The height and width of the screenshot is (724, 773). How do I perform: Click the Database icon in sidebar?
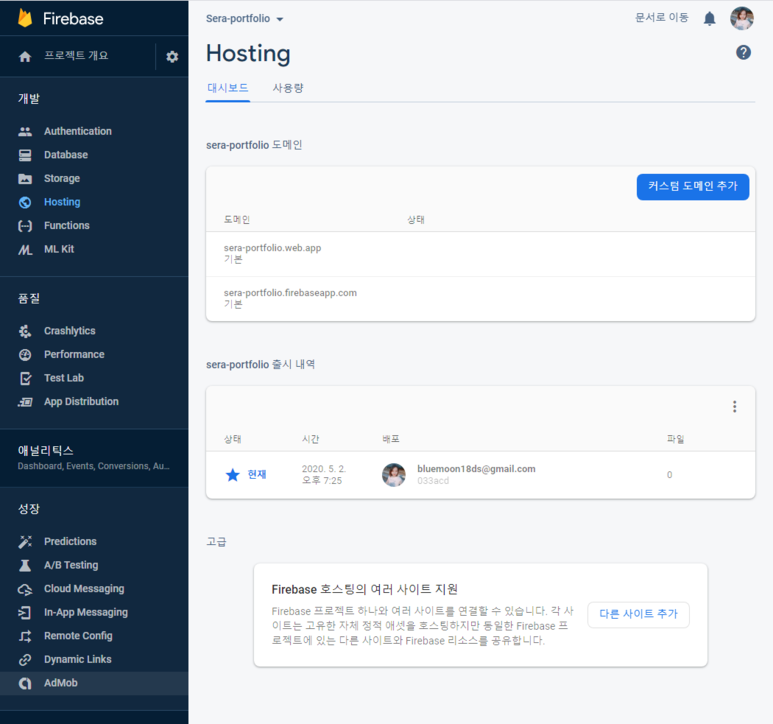[25, 155]
